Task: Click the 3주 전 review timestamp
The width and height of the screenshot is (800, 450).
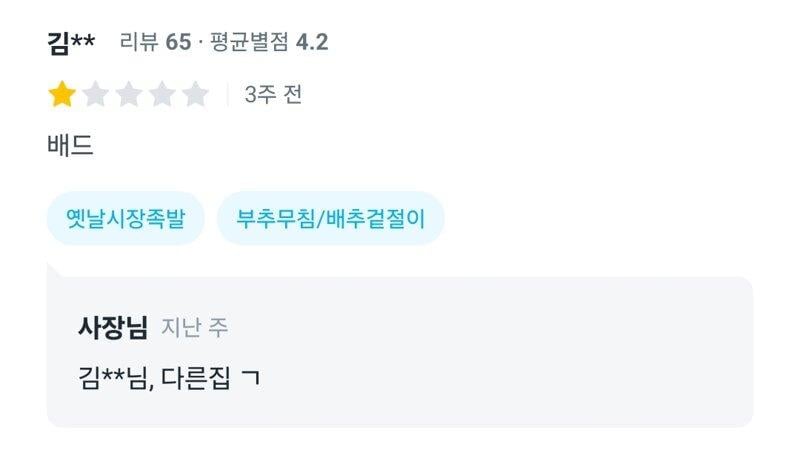Action: (x=273, y=95)
